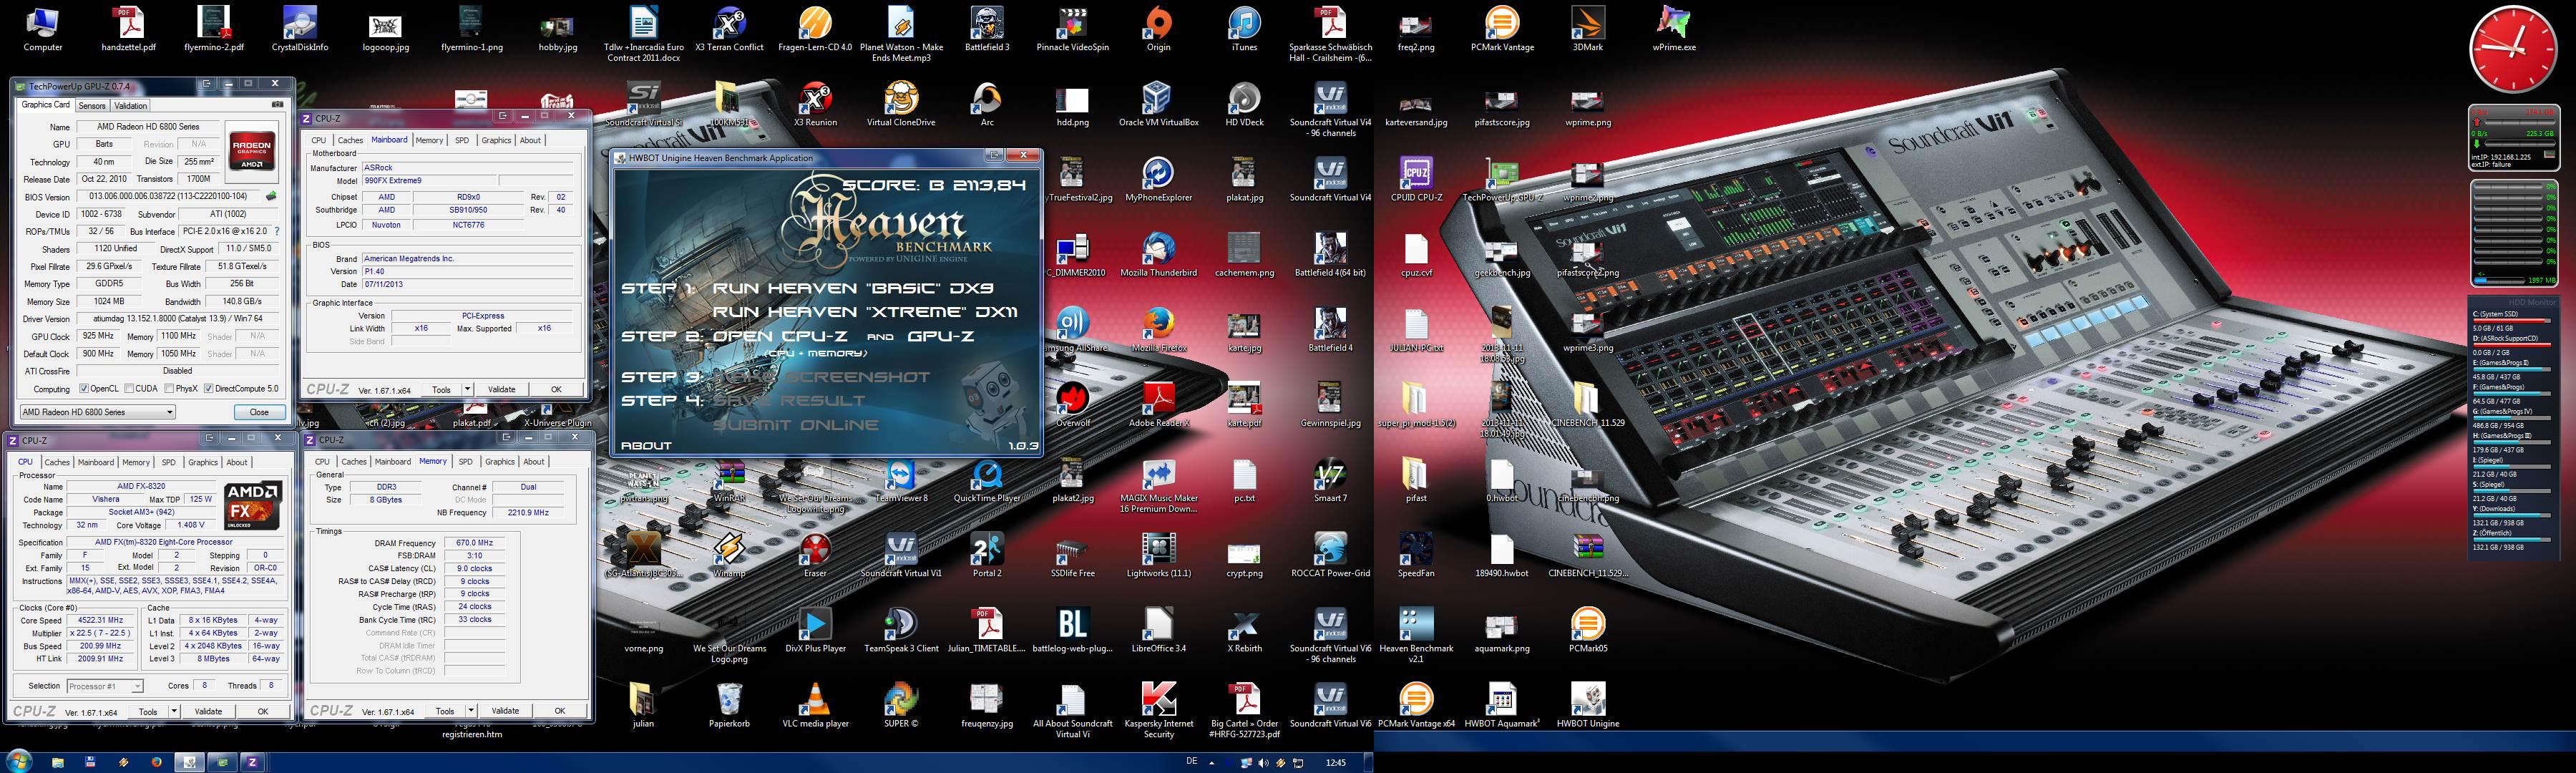Select MyPhoneExplorer desktop icon
The image size is (2576, 773).
click(x=1158, y=179)
